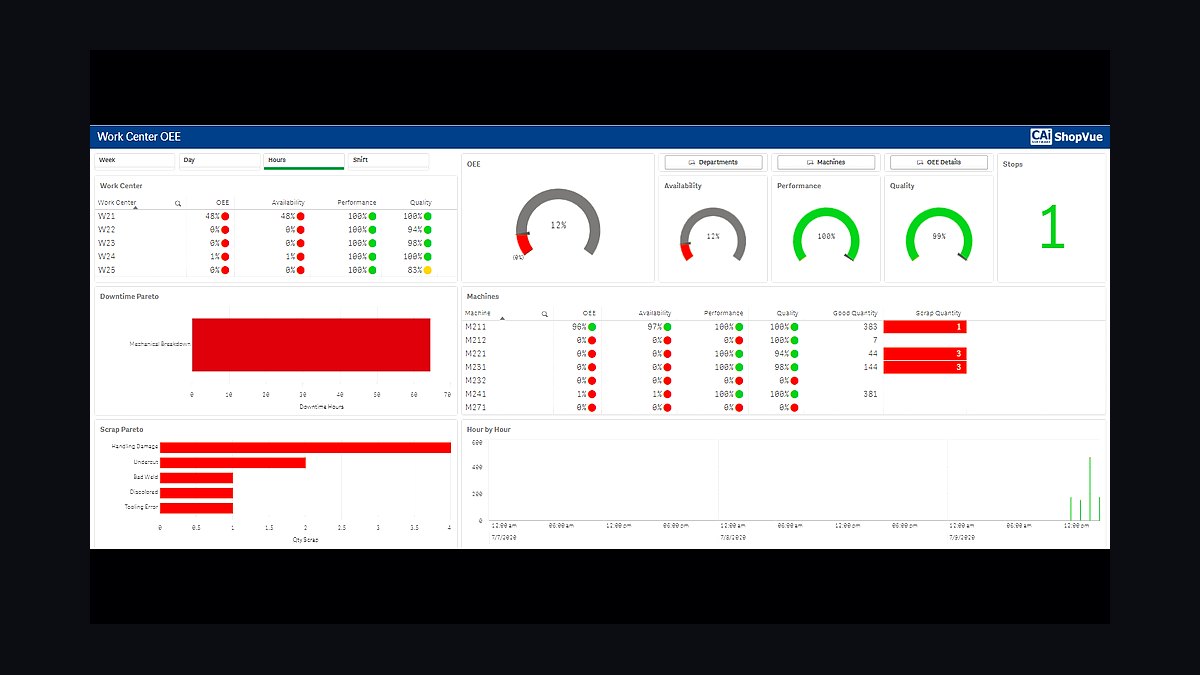The height and width of the screenshot is (675, 1200).
Task: Sort Work Center table by Performance header
Action: pyautogui.click(x=357, y=203)
